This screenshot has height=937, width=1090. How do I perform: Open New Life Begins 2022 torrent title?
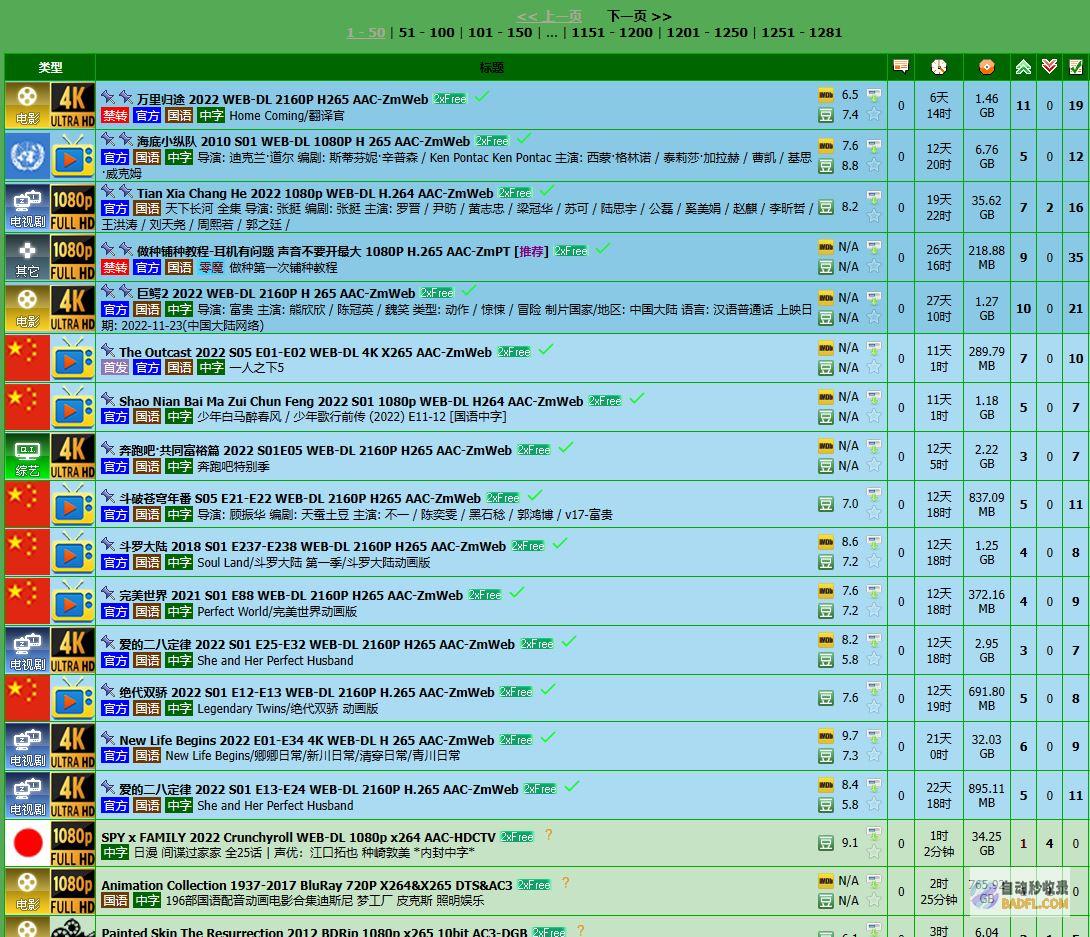tap(307, 740)
